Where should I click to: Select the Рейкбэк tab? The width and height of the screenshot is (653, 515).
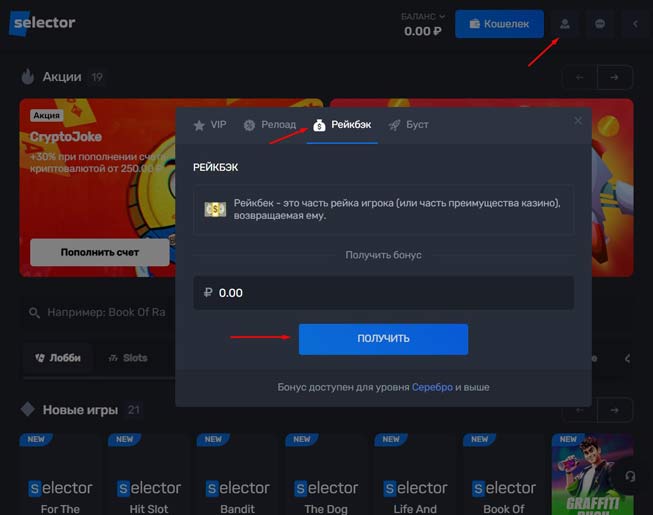coord(342,125)
